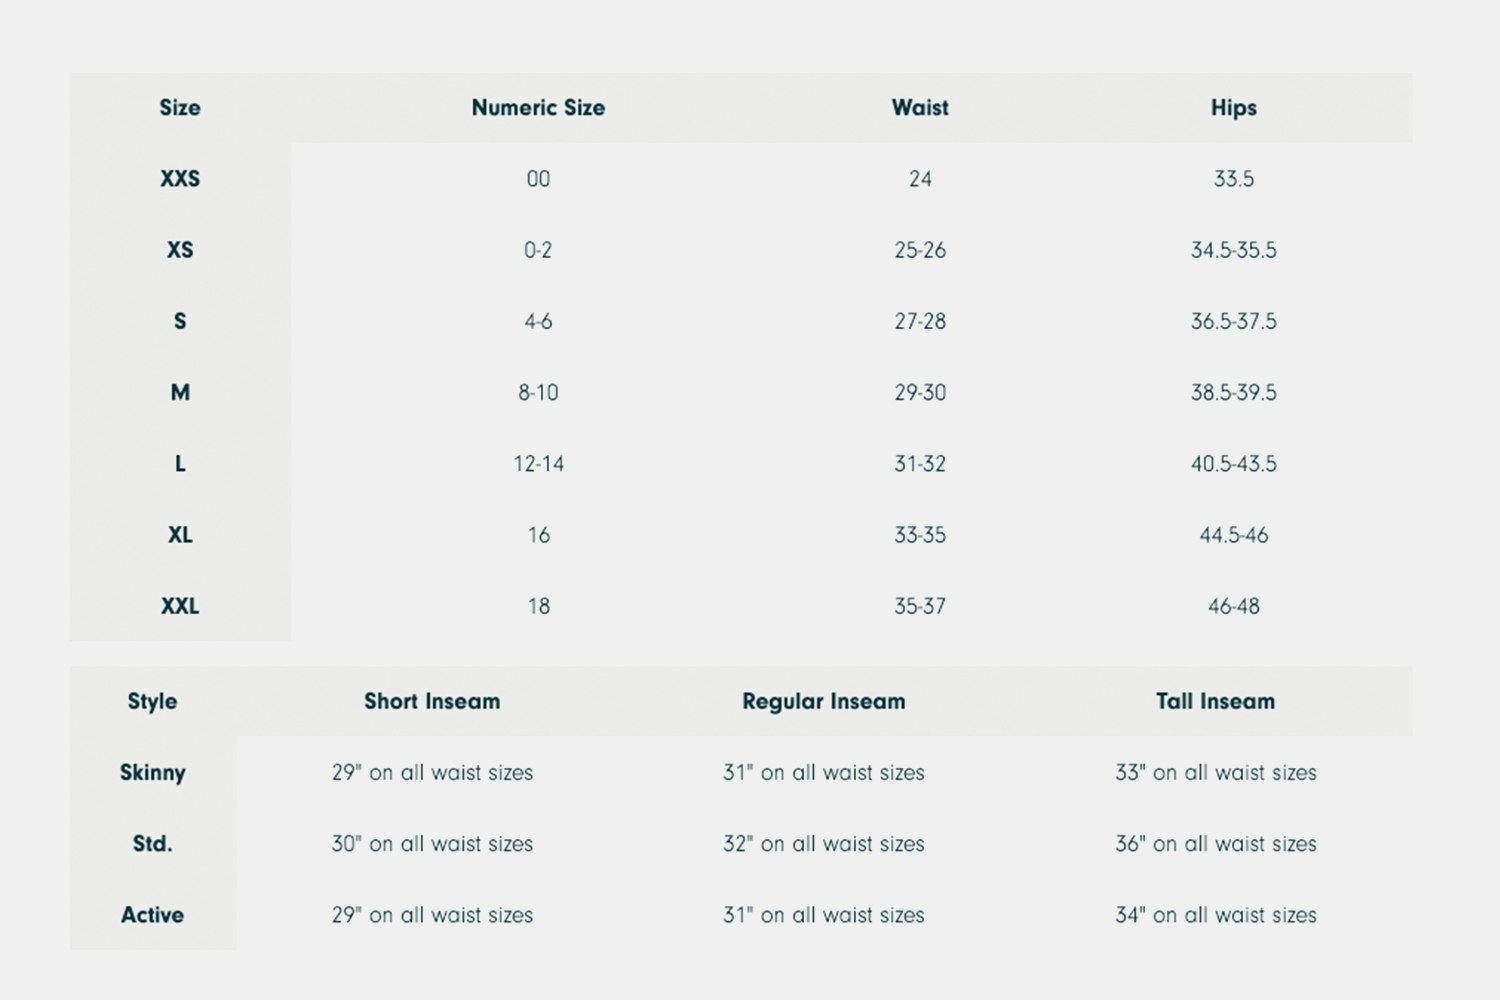Select the Regular Inseam column header
This screenshot has width=1500, height=1000.
[824, 702]
